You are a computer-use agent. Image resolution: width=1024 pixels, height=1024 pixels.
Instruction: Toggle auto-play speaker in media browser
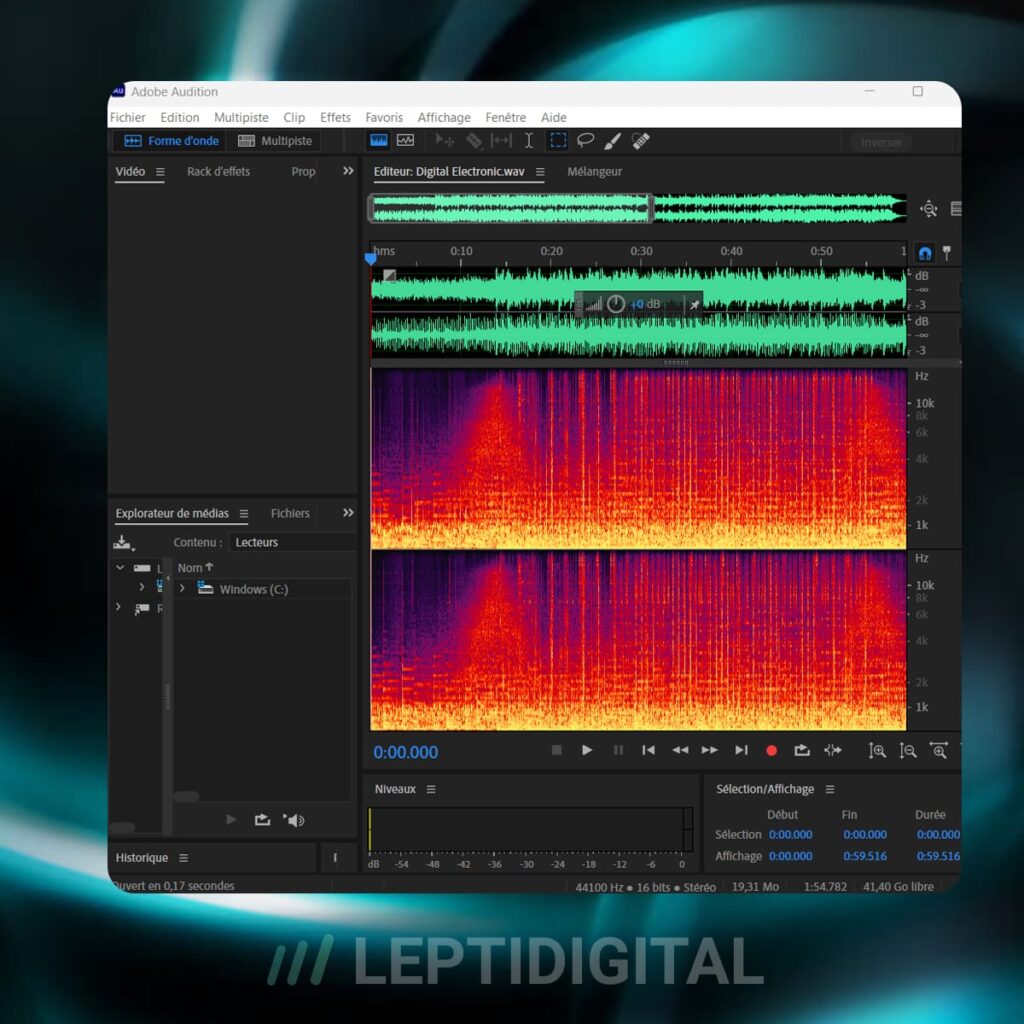(x=293, y=820)
